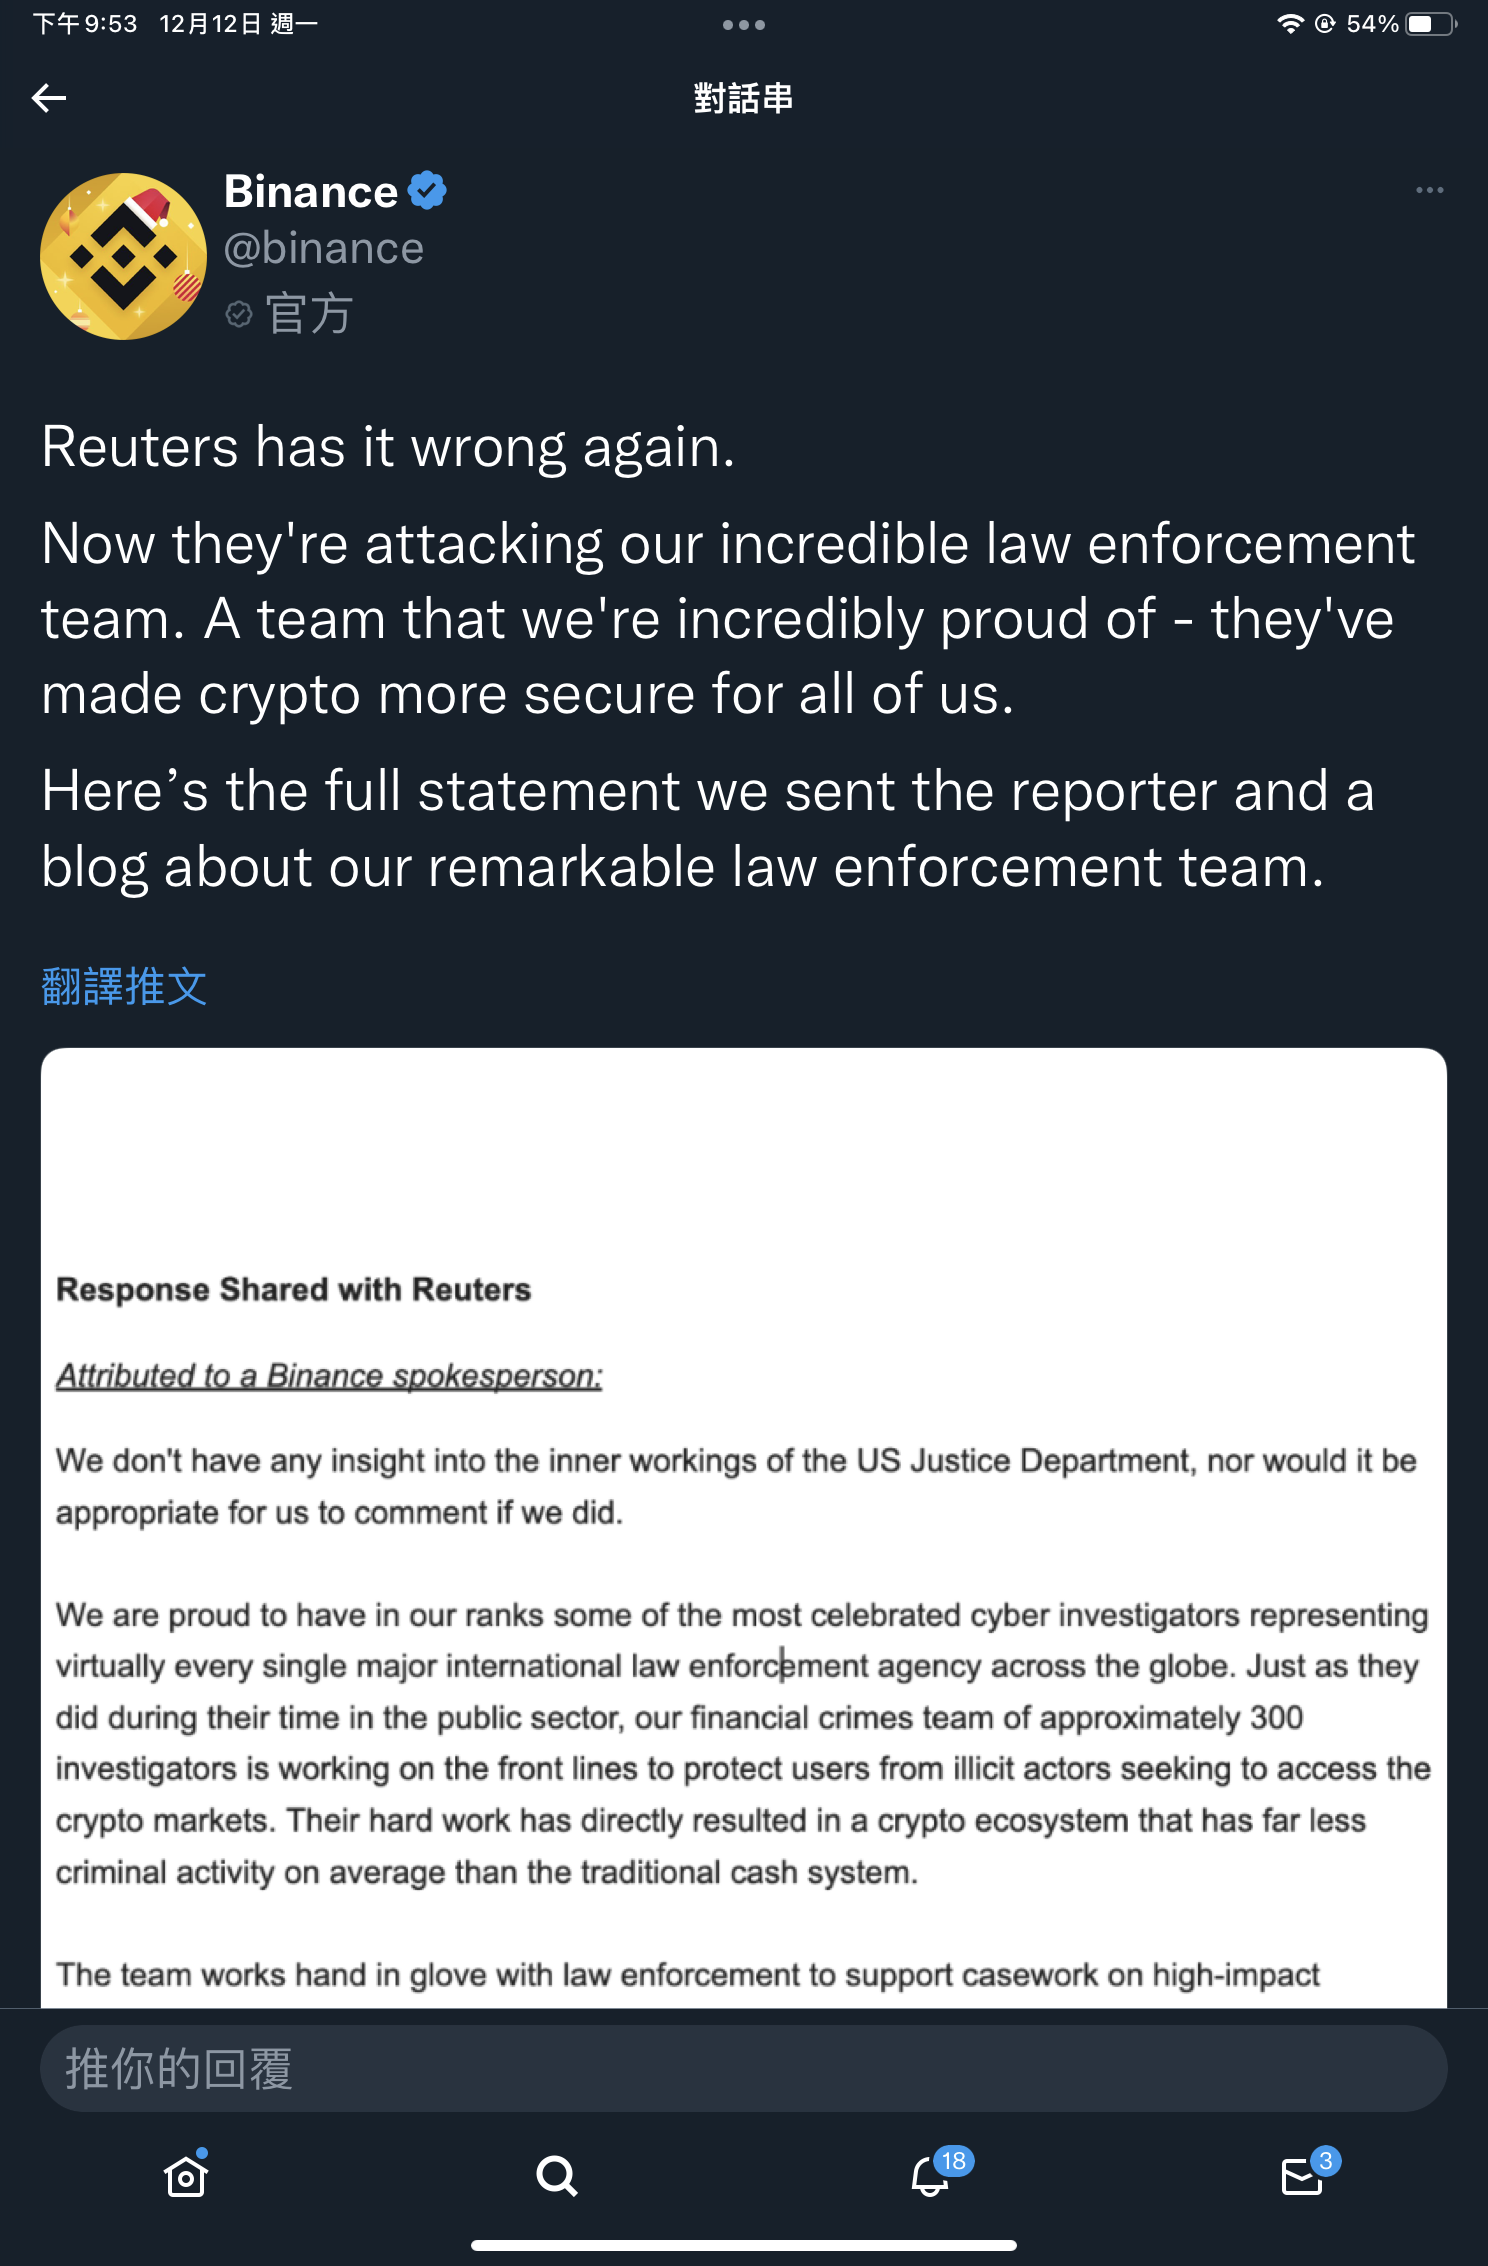This screenshot has width=1488, height=2266.
Task: Tap the @binance handle
Action: [324, 248]
